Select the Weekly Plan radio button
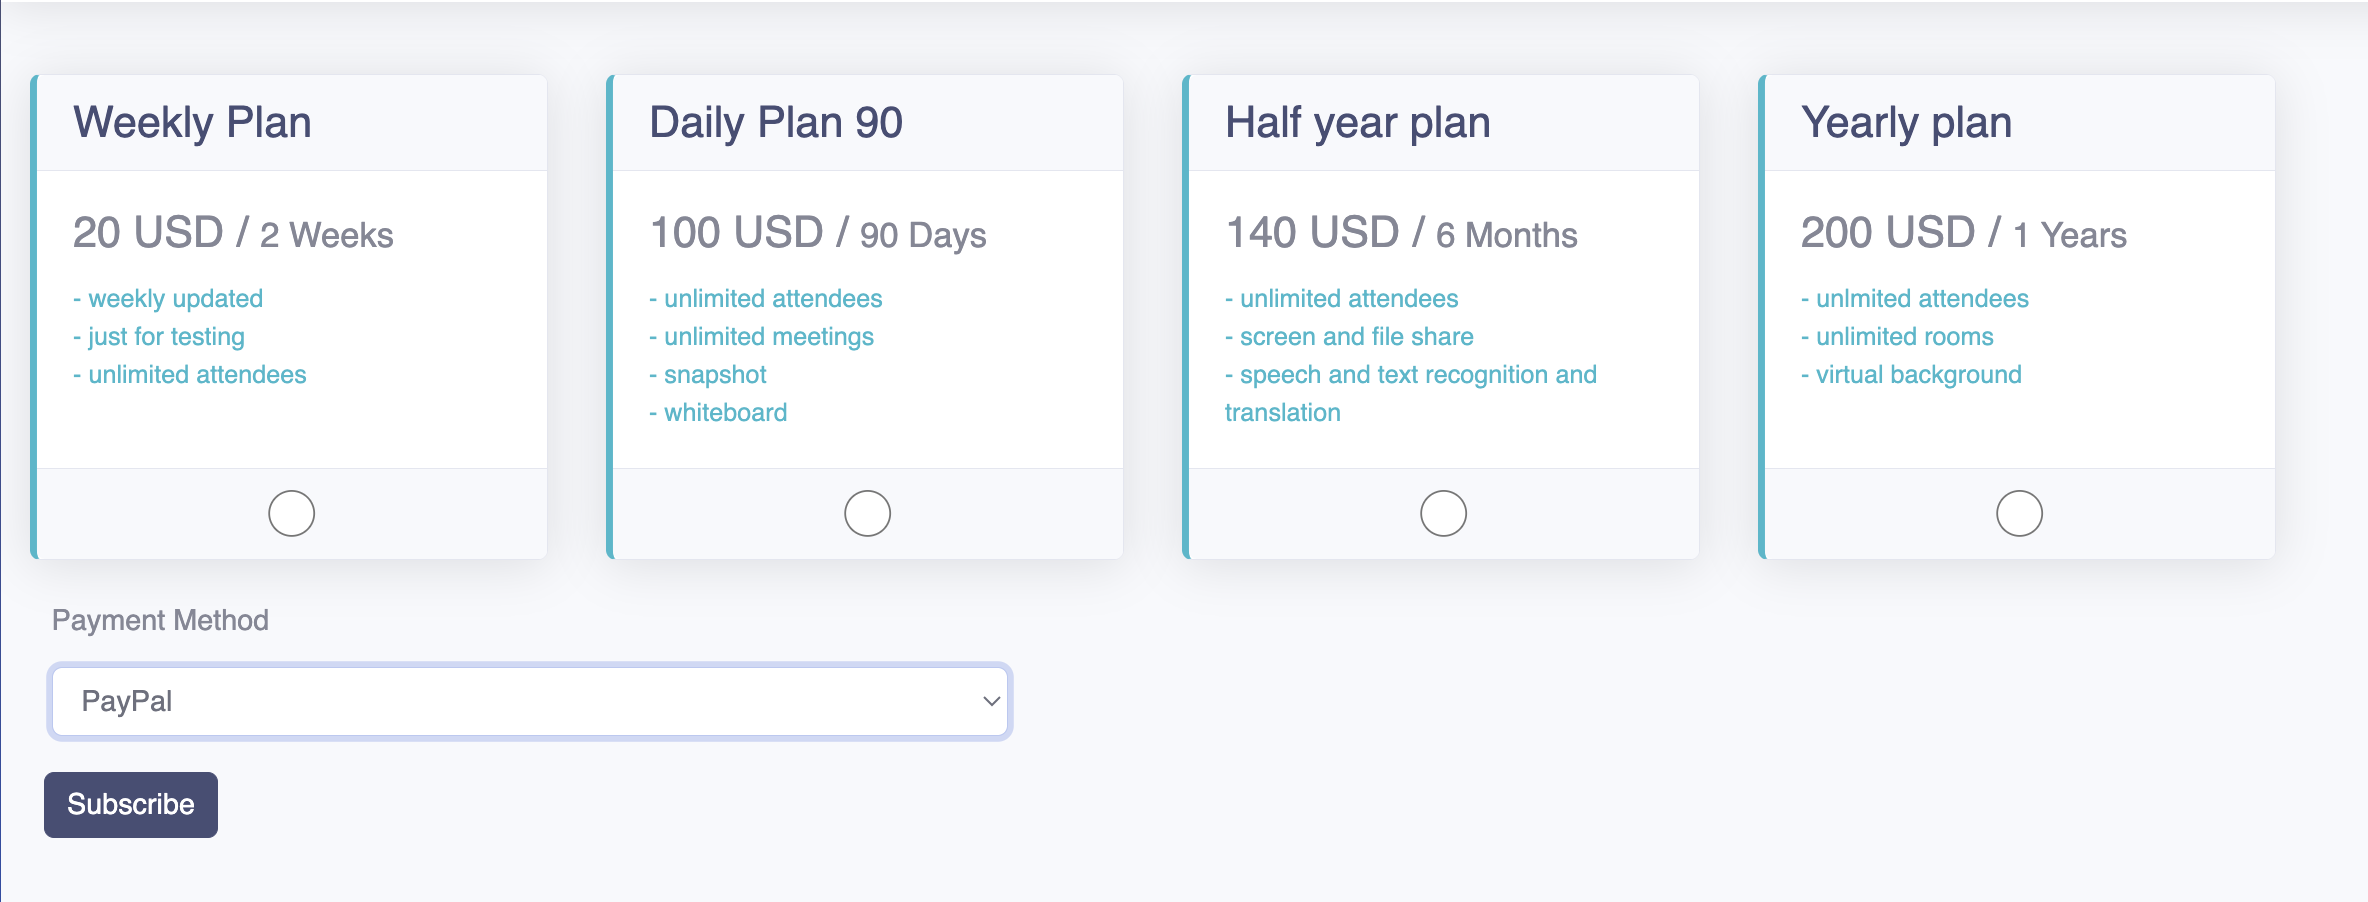This screenshot has height=902, width=2368. click(291, 512)
